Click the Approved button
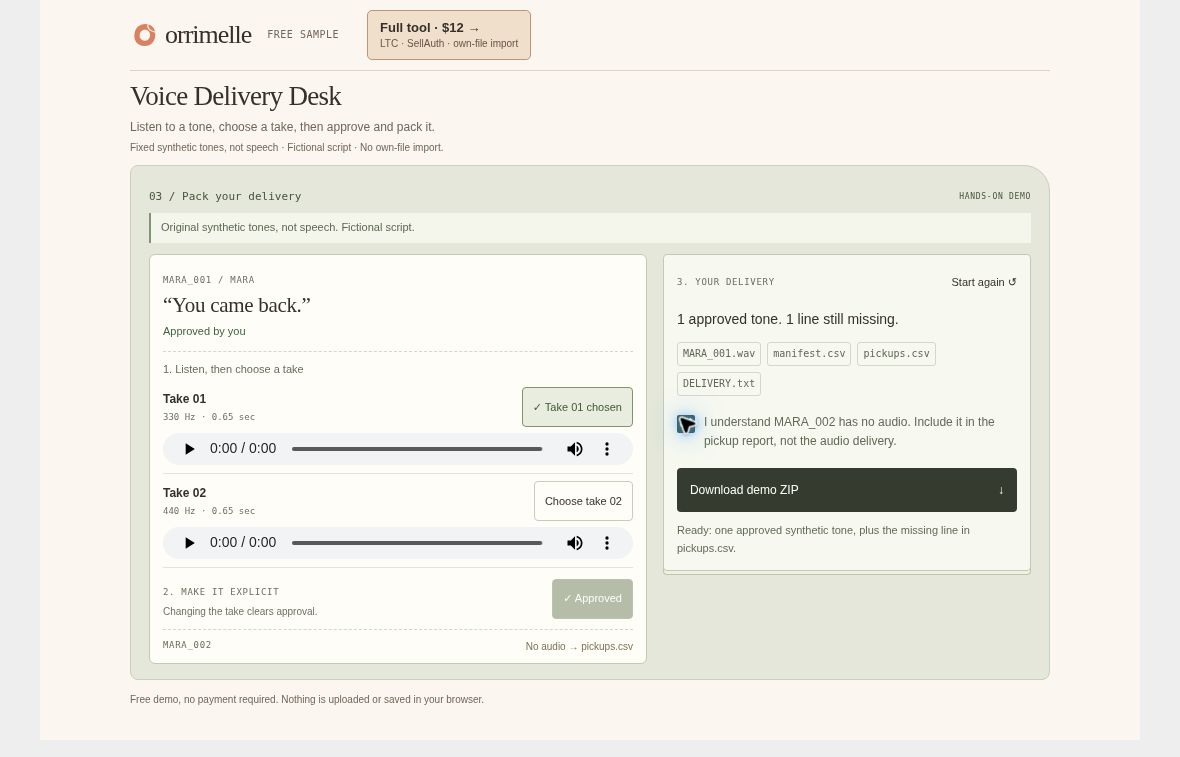 point(592,599)
